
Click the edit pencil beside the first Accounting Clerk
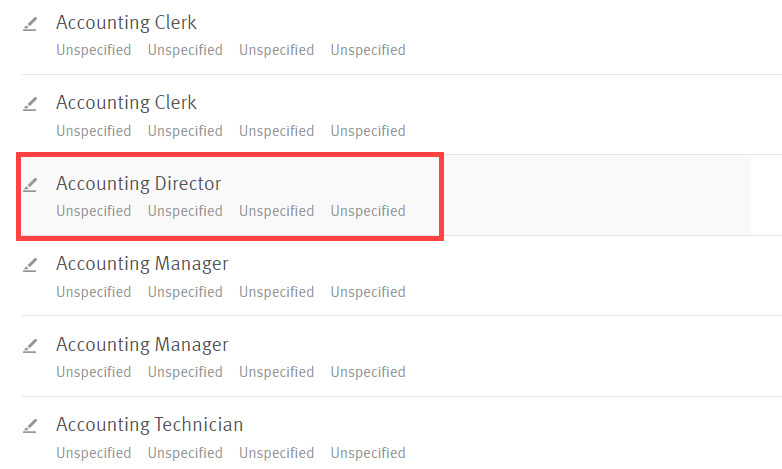[30, 23]
